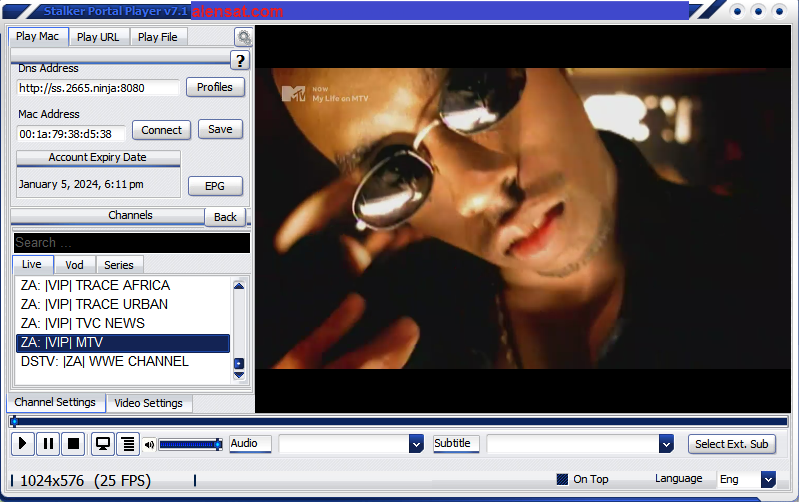Pause the video playback
The image size is (799, 502).
point(49,443)
